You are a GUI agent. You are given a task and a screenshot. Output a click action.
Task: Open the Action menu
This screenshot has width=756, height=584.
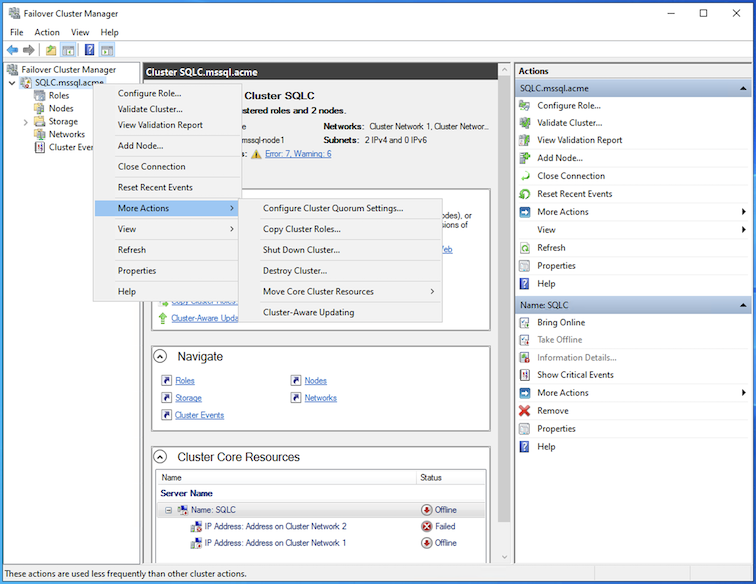click(47, 32)
